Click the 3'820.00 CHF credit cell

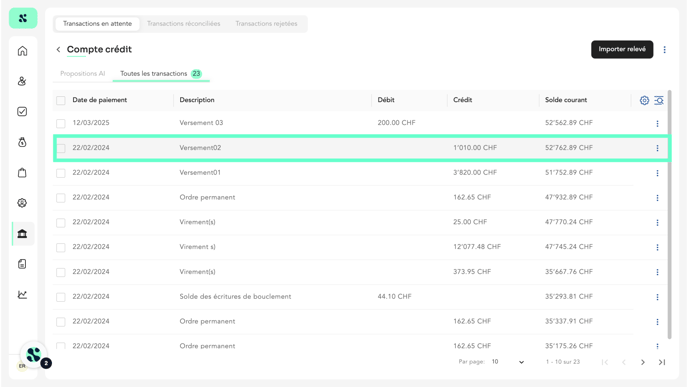(x=475, y=172)
